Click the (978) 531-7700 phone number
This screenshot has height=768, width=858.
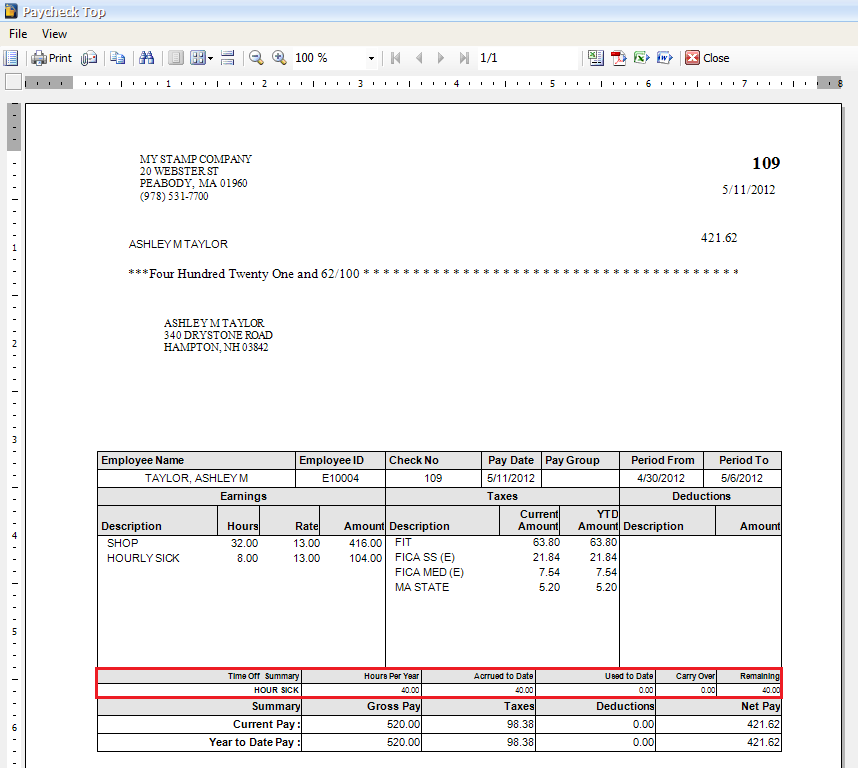point(174,196)
